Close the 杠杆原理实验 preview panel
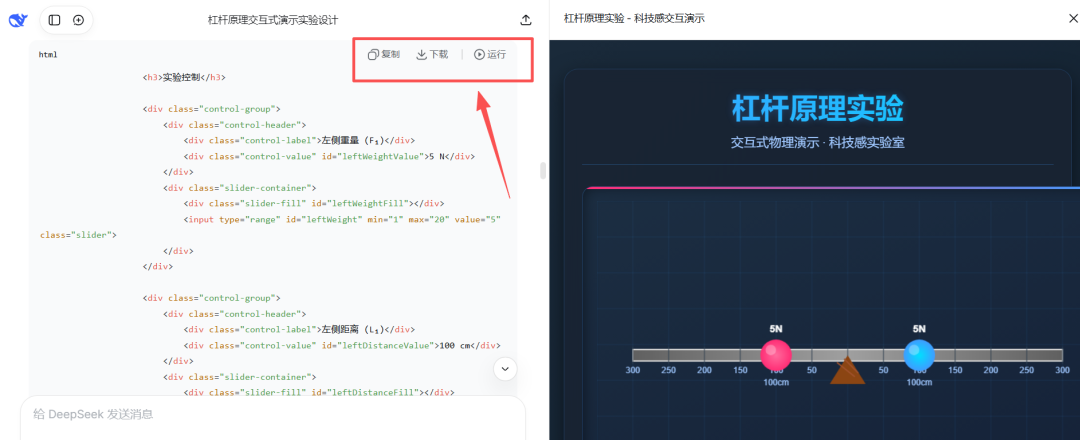This screenshot has width=1080, height=440. pyautogui.click(x=1060, y=18)
